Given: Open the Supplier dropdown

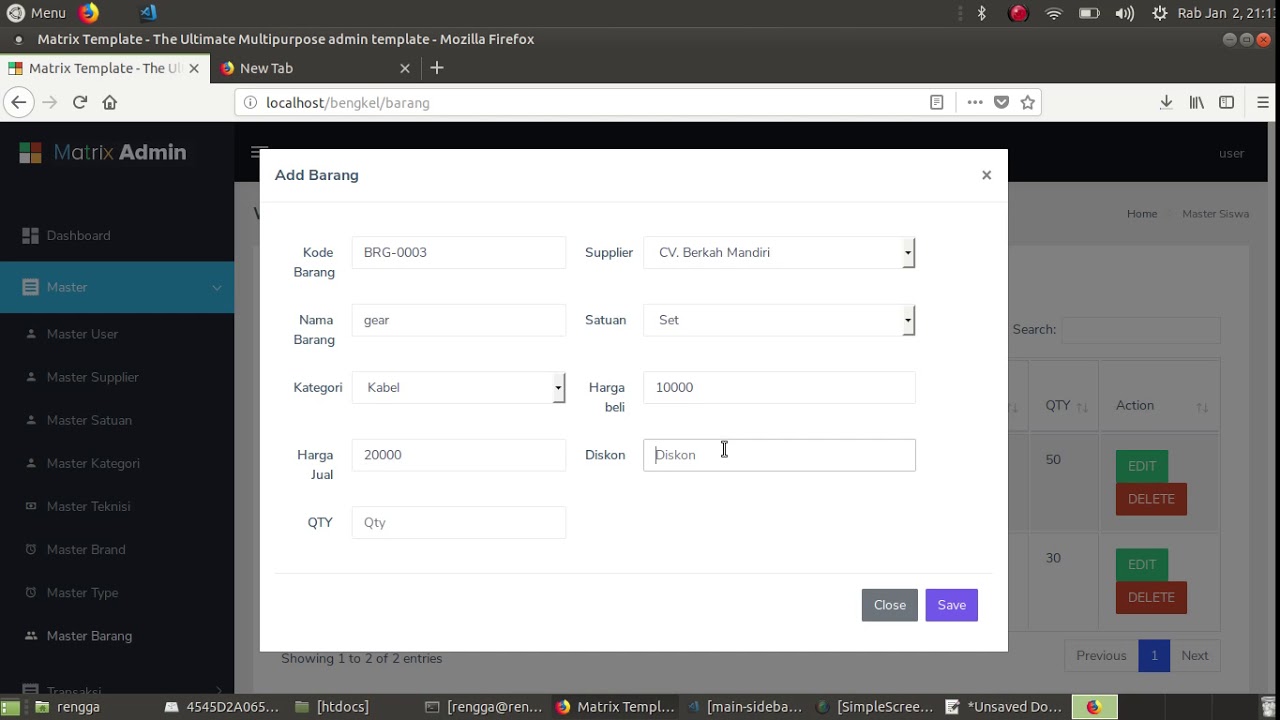Looking at the screenshot, I should tap(779, 252).
